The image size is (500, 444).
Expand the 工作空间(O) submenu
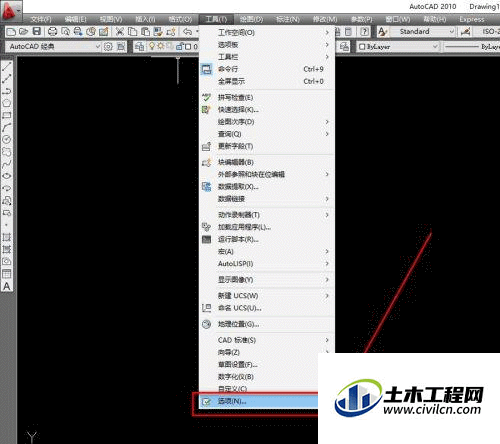coord(267,32)
